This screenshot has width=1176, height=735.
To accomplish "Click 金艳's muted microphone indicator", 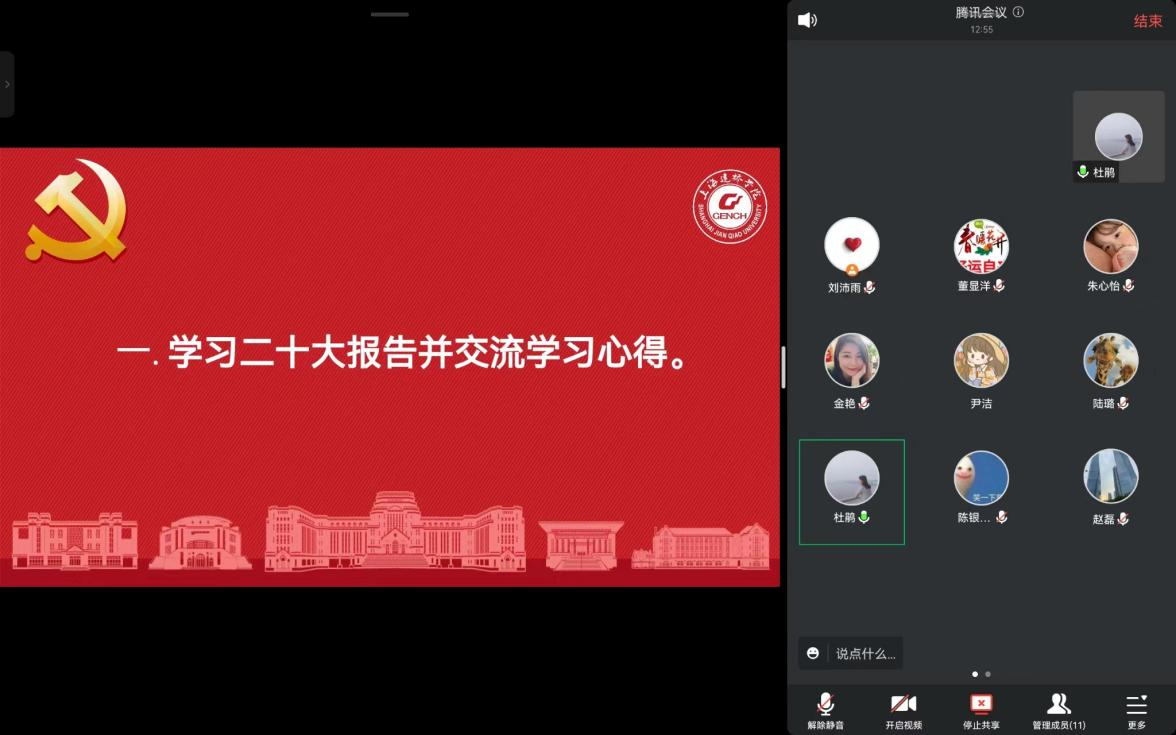I will (864, 403).
